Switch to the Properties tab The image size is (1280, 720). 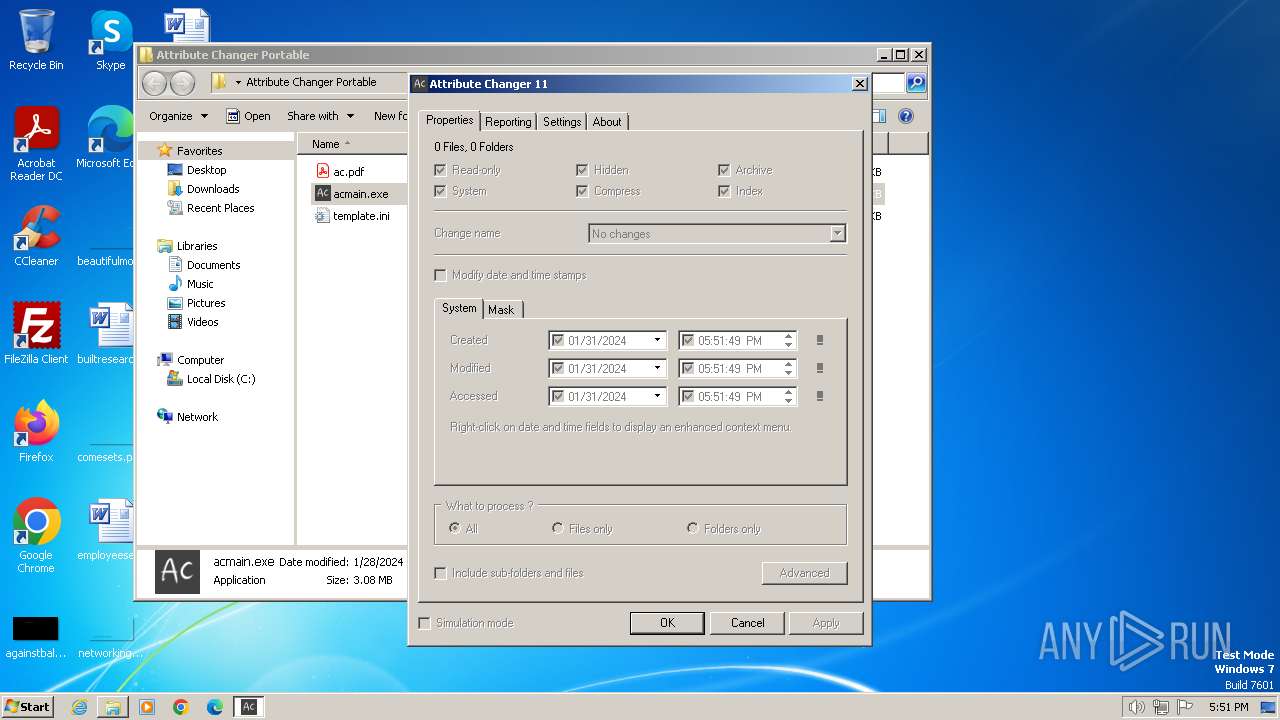tap(449, 120)
